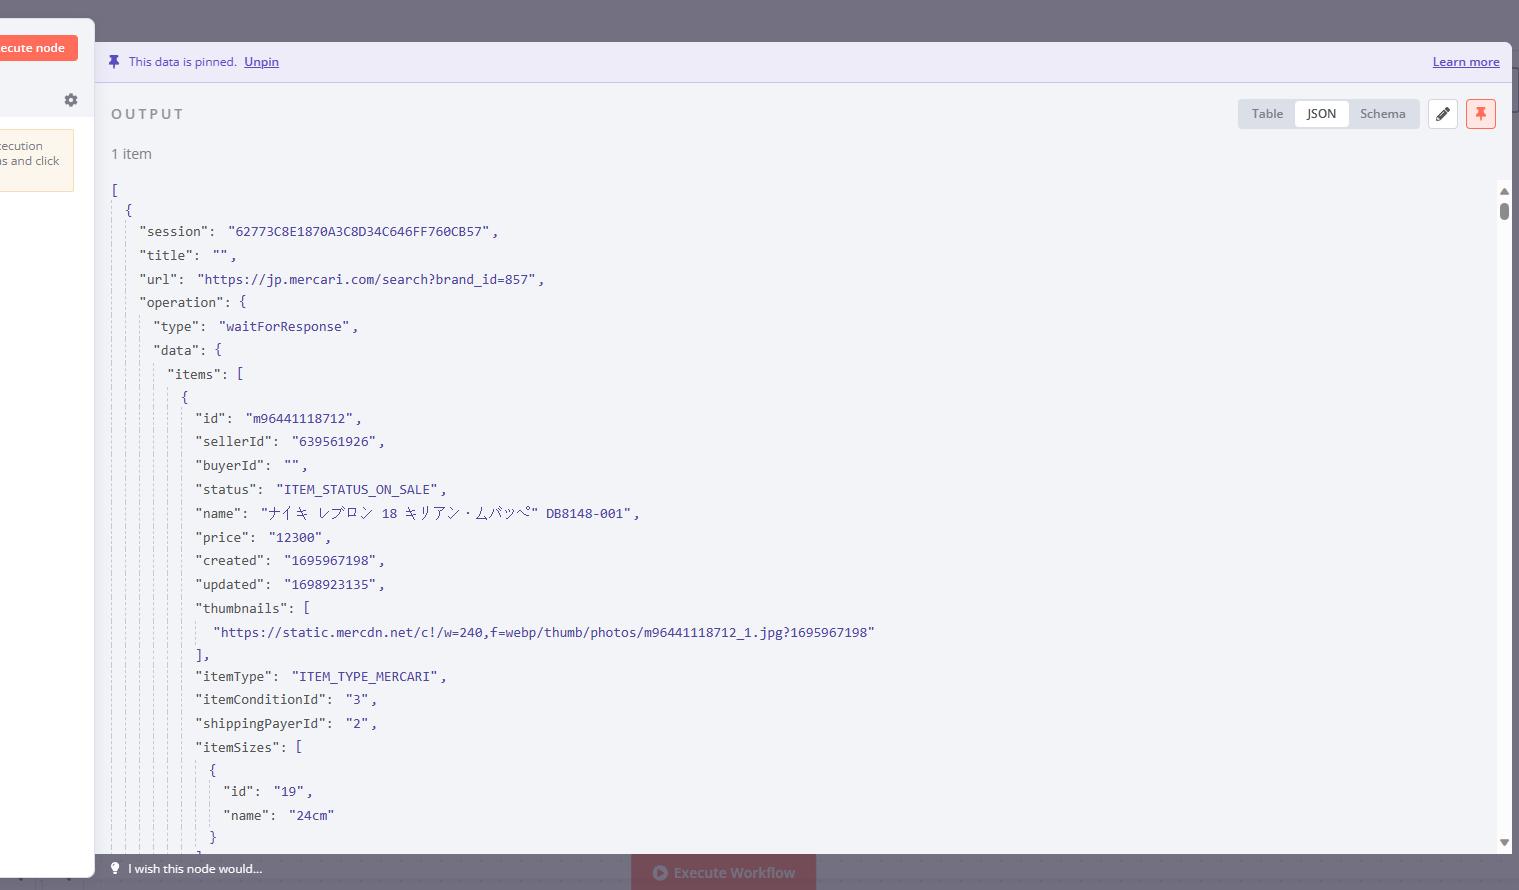The width and height of the screenshot is (1519, 890).
Task: Open the node settings gear icon
Action: (x=70, y=100)
